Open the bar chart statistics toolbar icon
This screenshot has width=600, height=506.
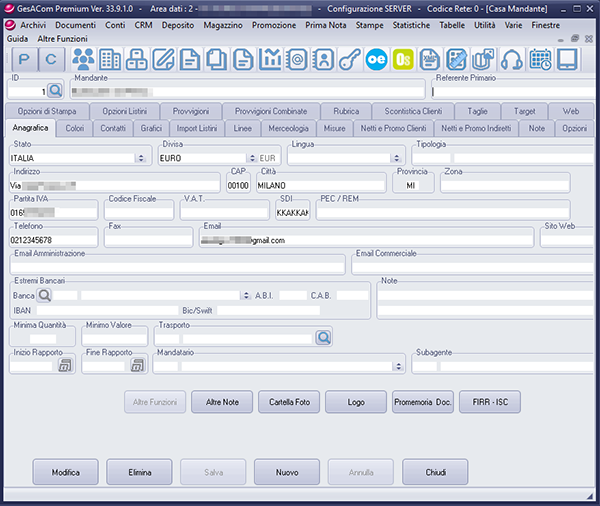click(270, 60)
